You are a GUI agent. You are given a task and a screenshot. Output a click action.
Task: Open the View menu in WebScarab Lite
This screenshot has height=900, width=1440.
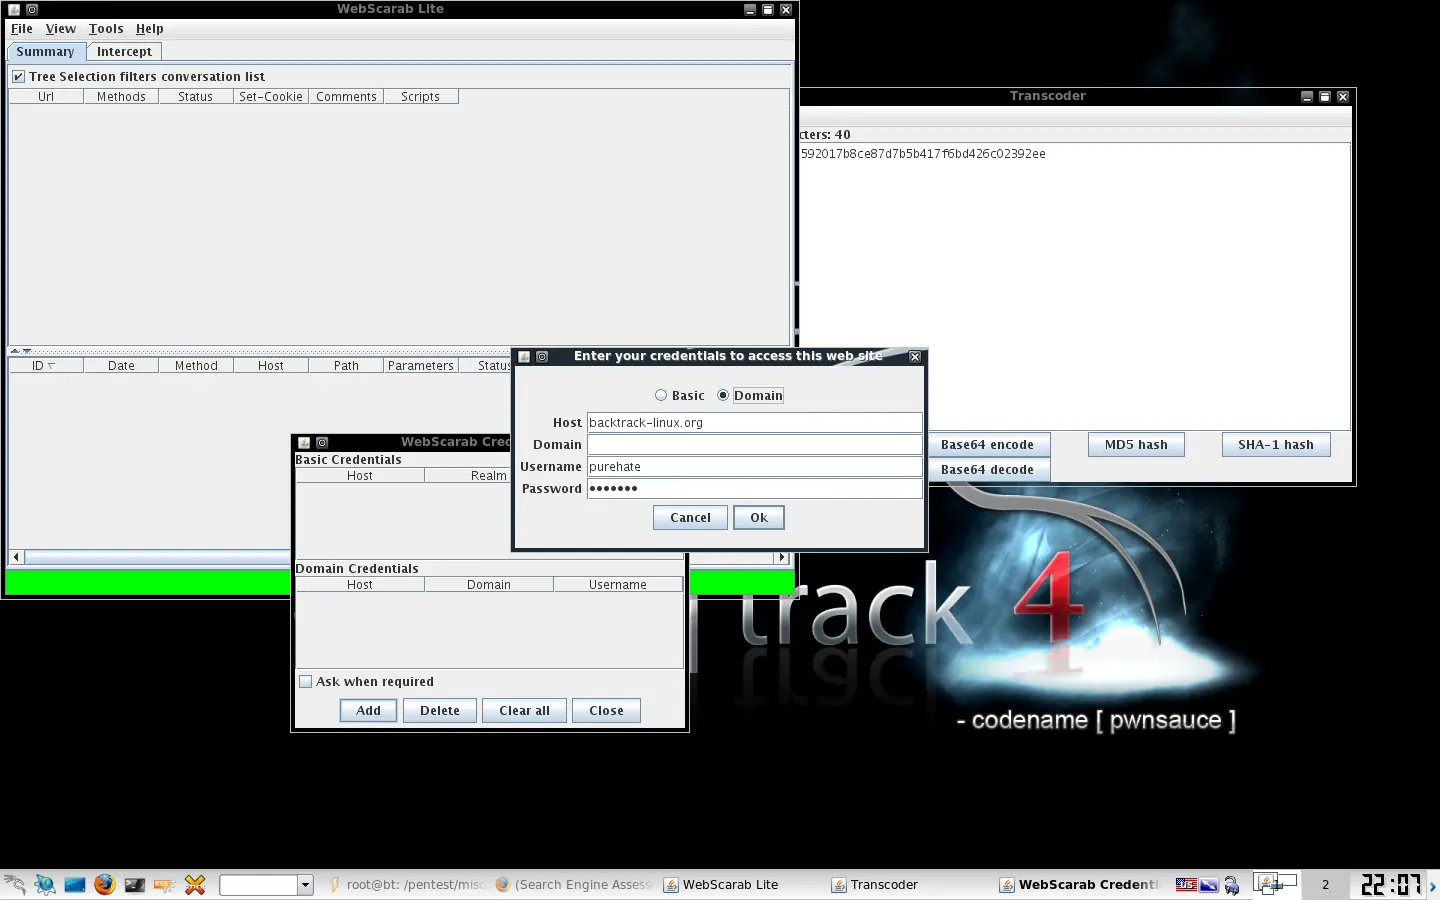pos(61,29)
